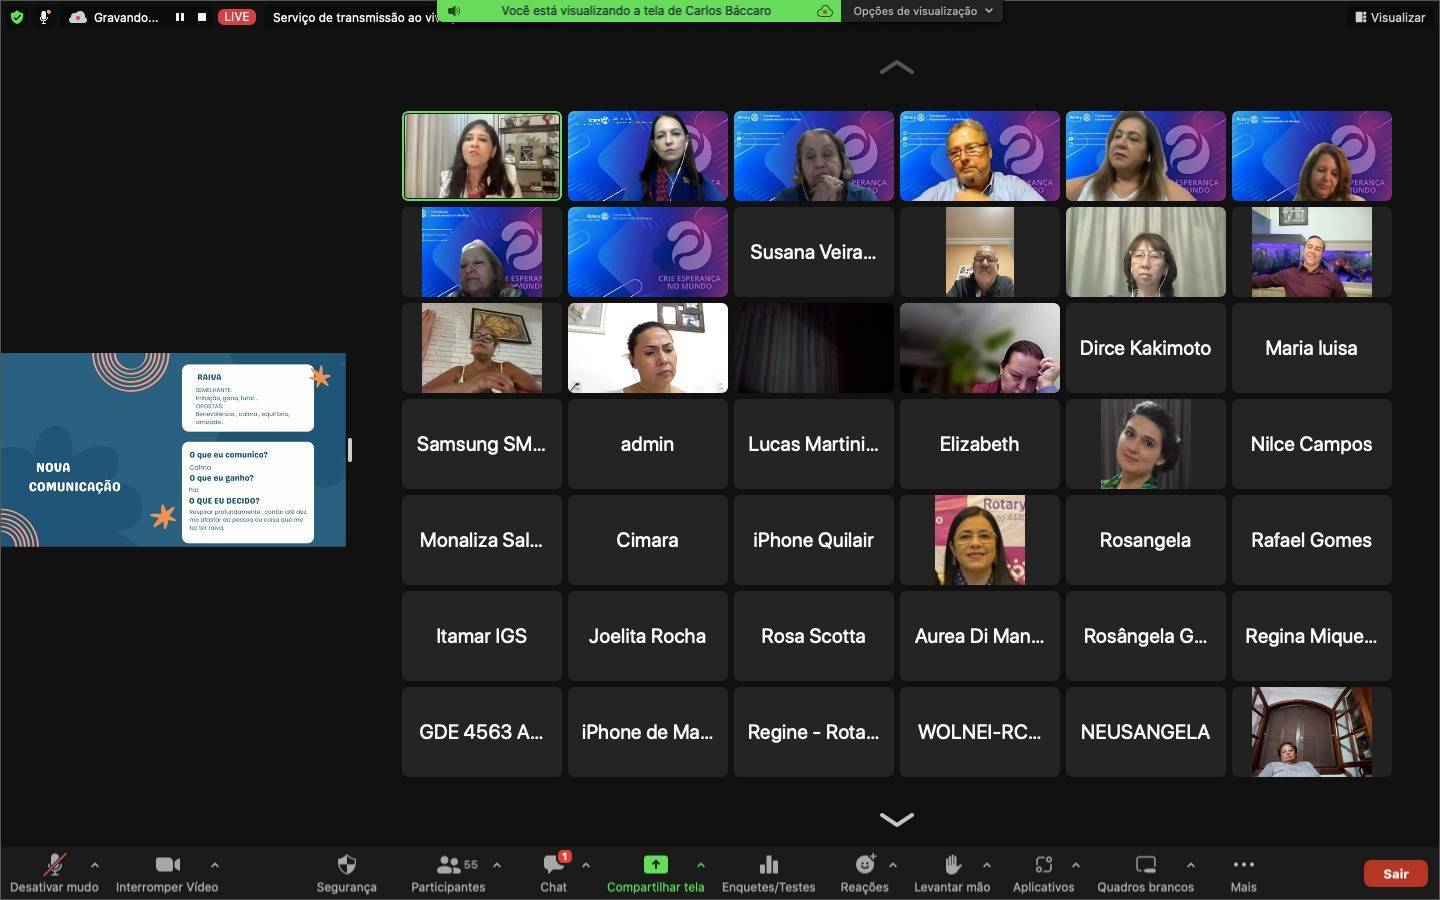Screen dimensions: 1440x900
Task: Open the Reações emoji menu
Action: pyautogui.click(x=864, y=866)
